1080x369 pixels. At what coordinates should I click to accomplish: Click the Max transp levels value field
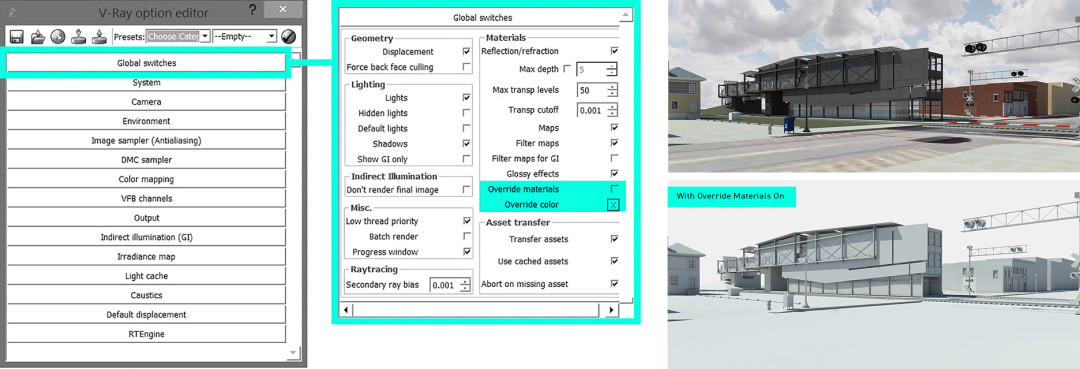[x=592, y=90]
